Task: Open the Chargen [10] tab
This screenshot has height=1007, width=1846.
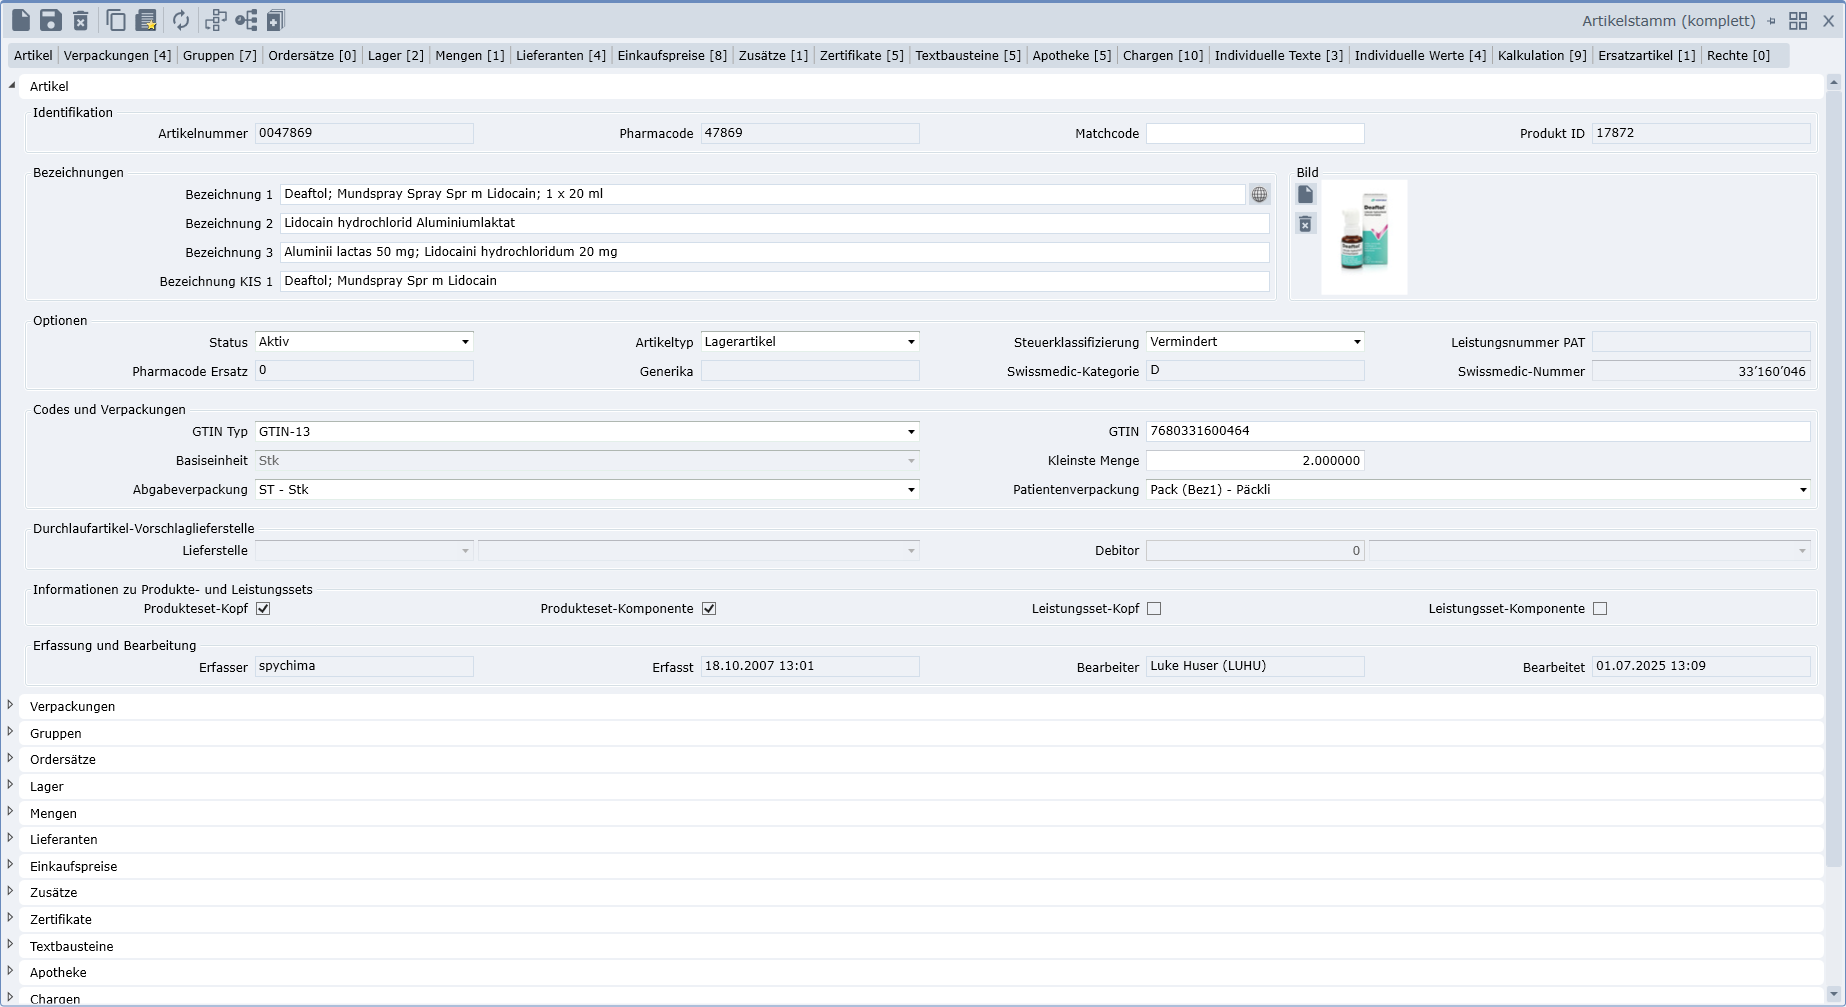Action: [x=1162, y=56]
